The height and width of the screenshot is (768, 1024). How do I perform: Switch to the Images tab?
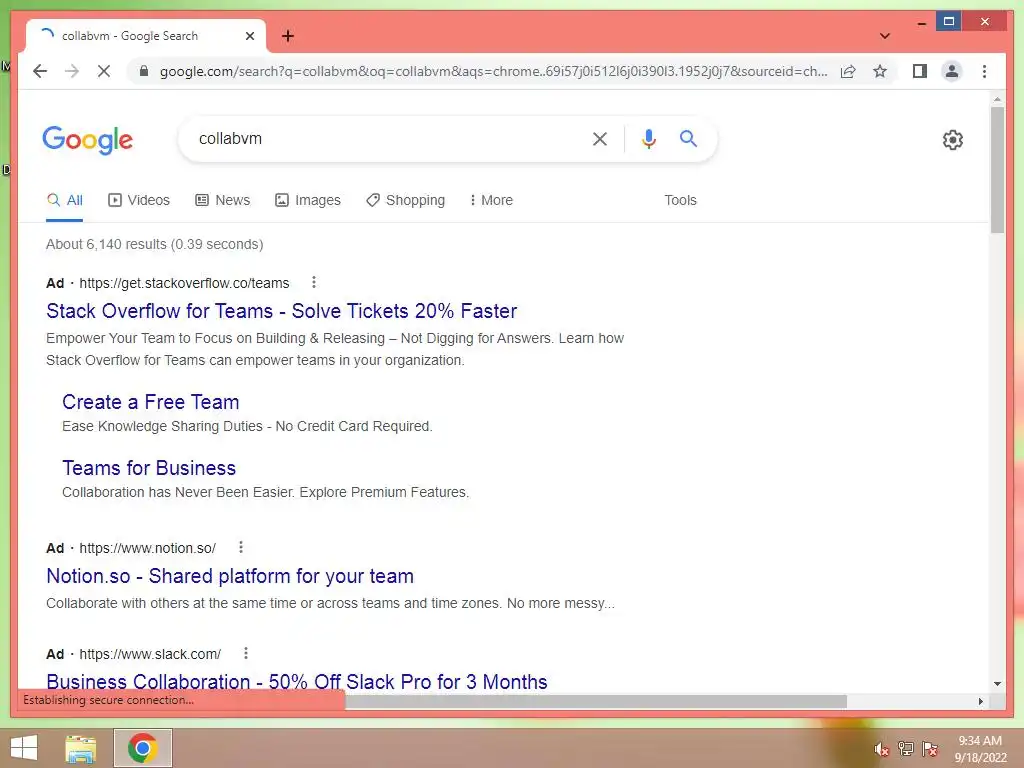(x=308, y=200)
